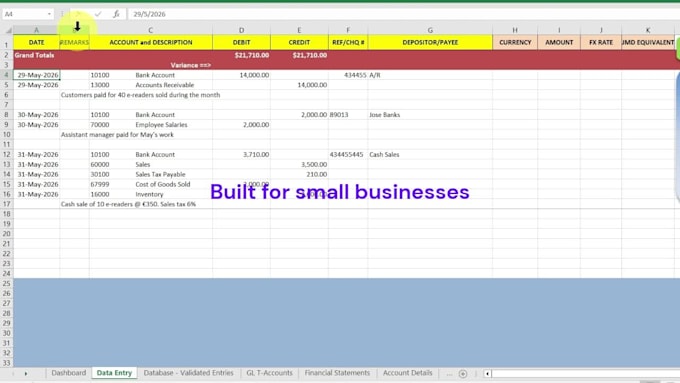Image resolution: width=680 pixels, height=383 pixels.
Task: Select column D header
Action: coord(242,30)
